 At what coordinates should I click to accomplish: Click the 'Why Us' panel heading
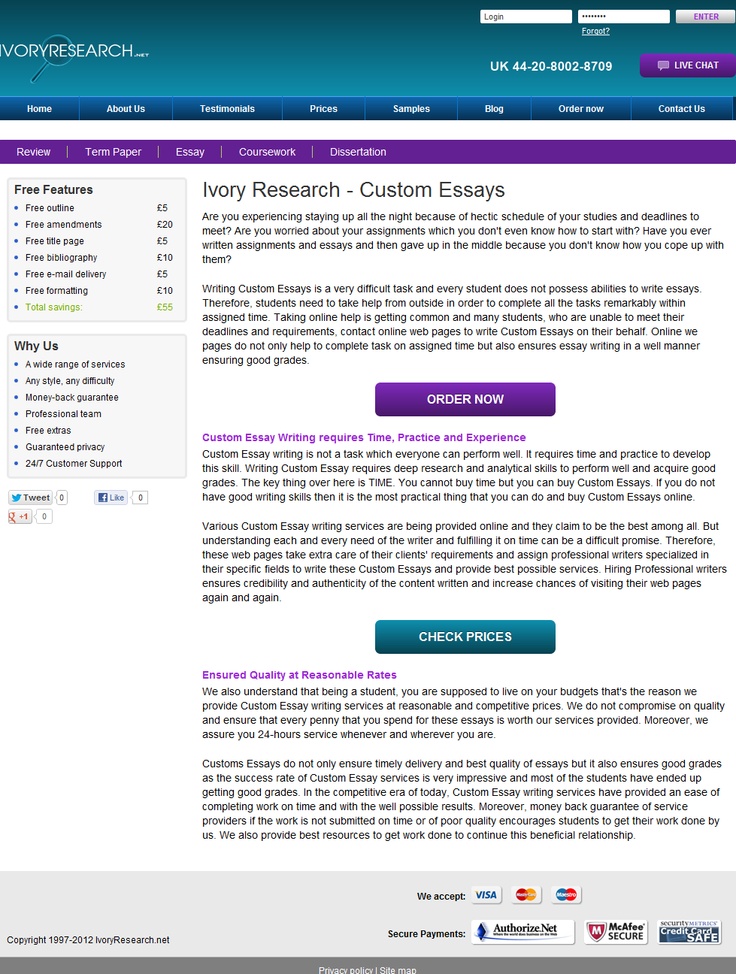(36, 346)
